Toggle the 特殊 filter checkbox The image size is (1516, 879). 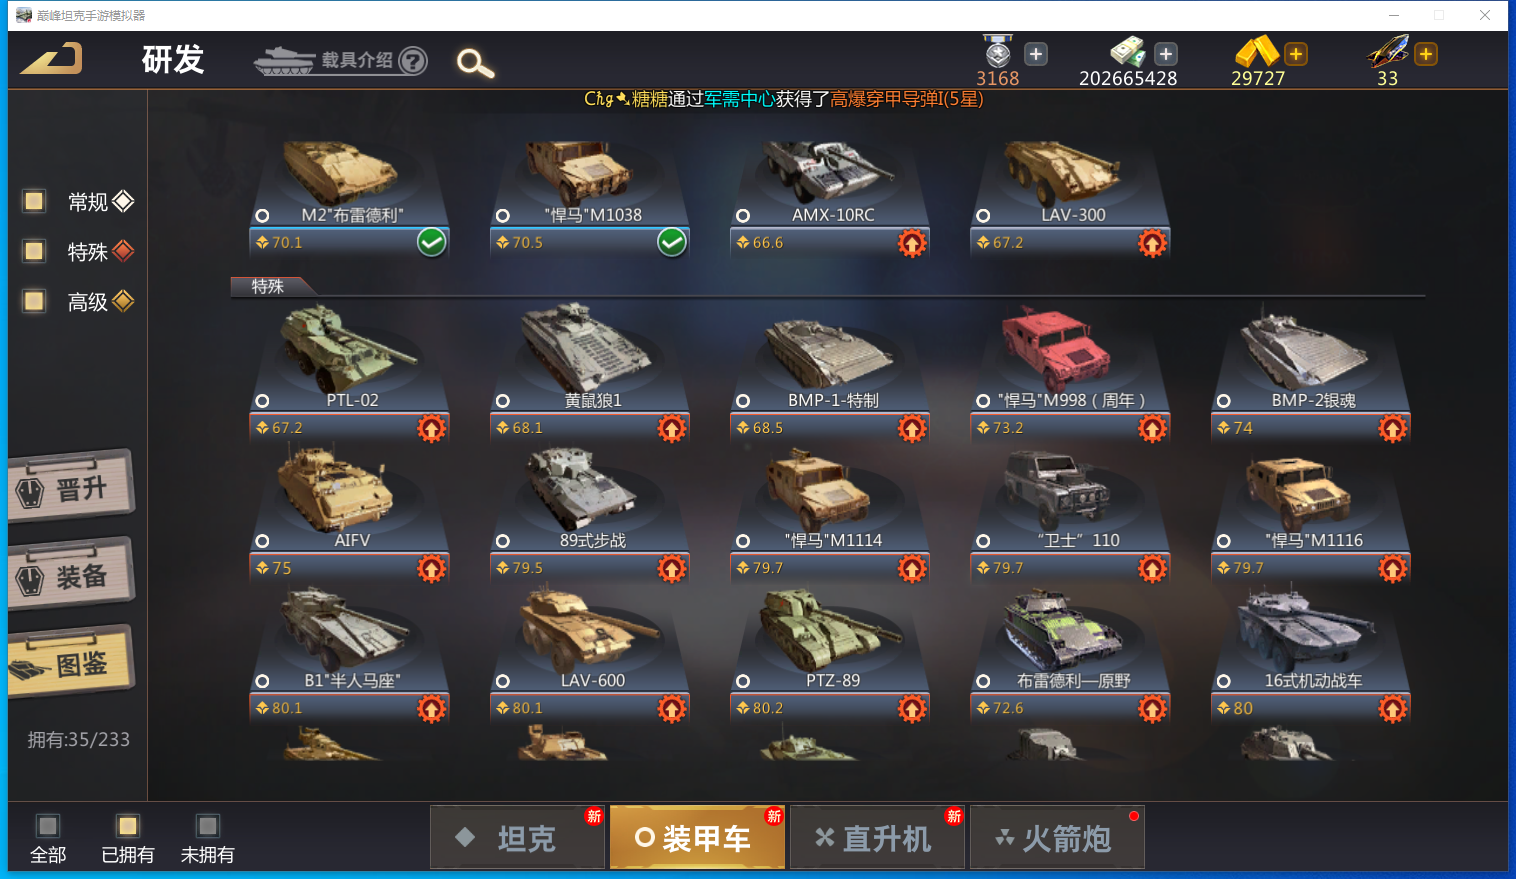(34, 250)
